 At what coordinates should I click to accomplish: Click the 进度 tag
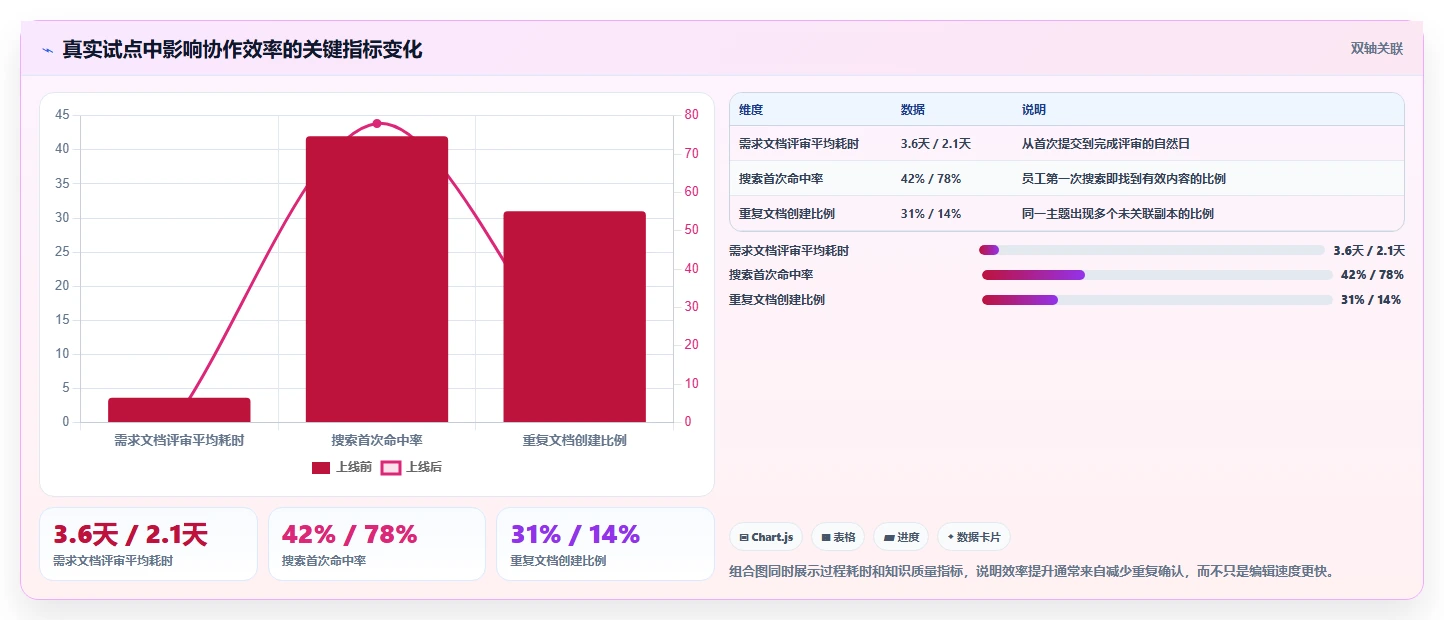[901, 537]
